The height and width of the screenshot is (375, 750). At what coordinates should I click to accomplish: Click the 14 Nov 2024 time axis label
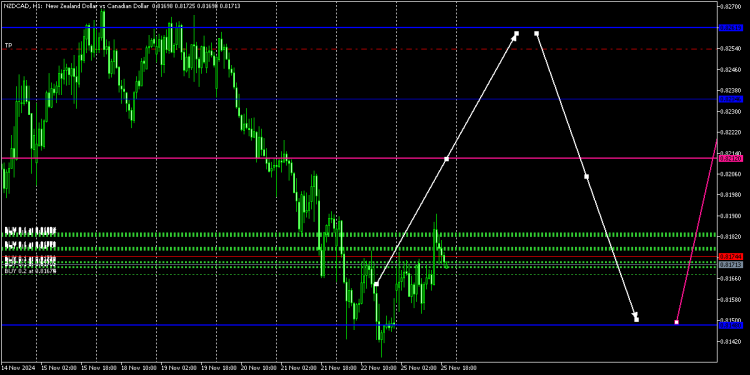click(19, 368)
